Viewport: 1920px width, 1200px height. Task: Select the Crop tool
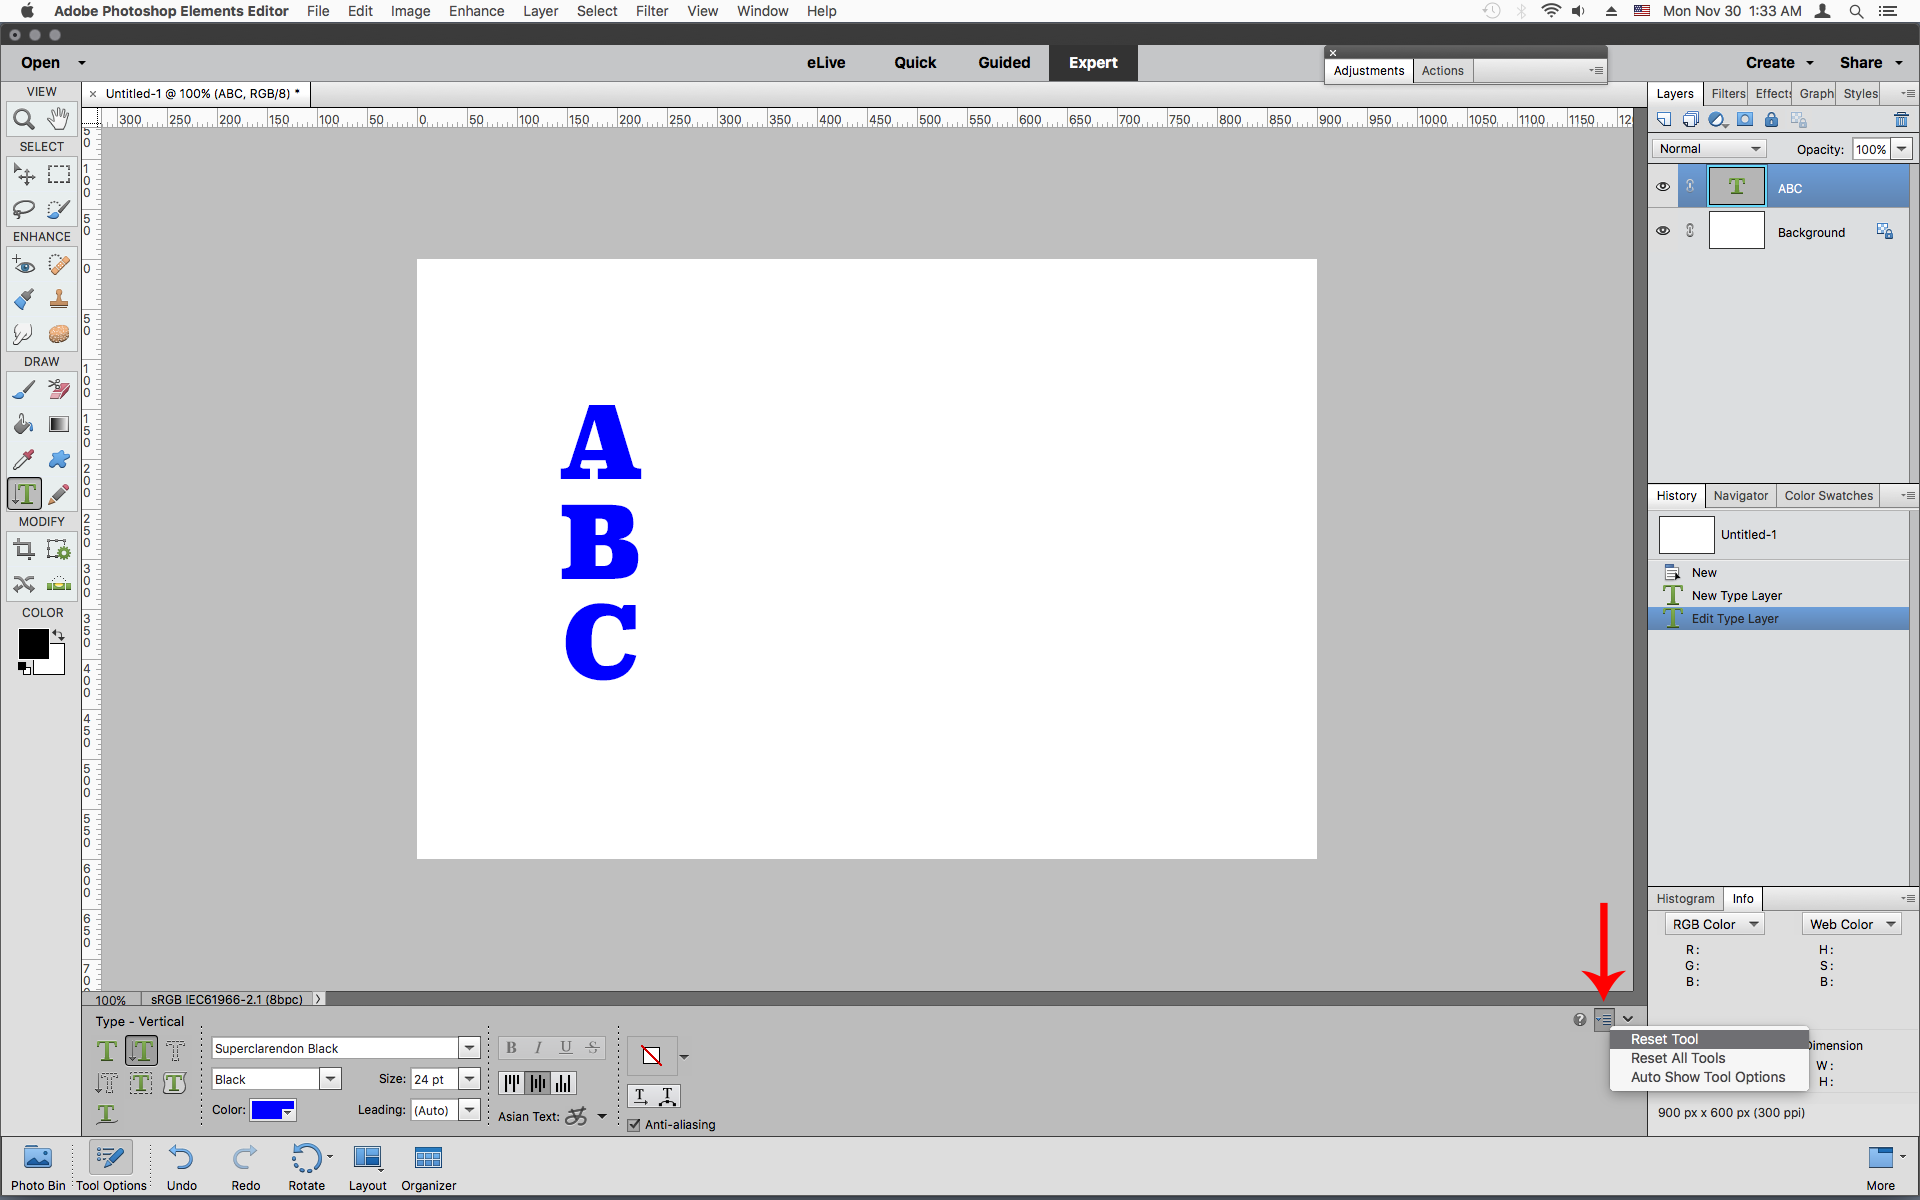(22, 548)
